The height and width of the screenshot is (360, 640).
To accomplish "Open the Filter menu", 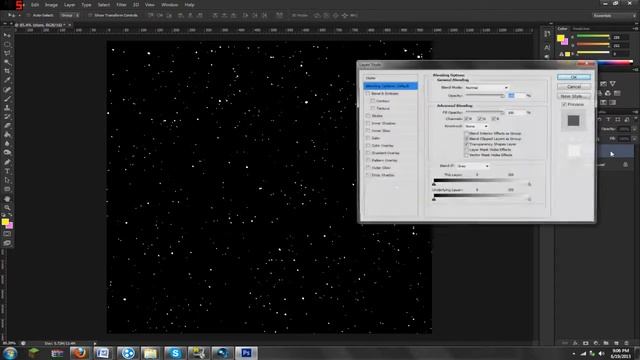I will point(121,5).
